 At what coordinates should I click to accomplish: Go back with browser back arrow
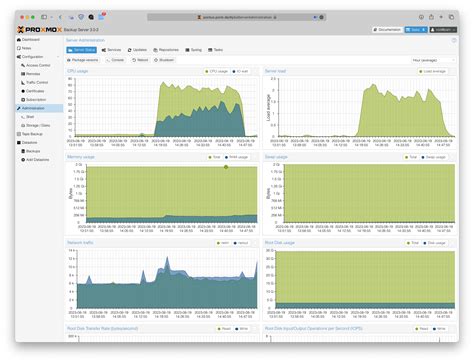60,17
